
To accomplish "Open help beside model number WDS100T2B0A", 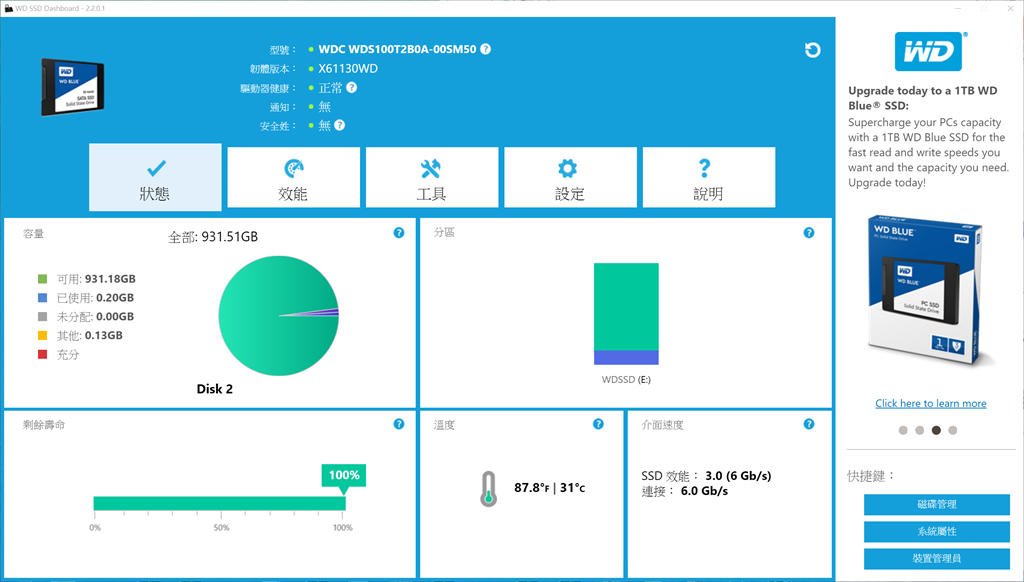I will [486, 48].
